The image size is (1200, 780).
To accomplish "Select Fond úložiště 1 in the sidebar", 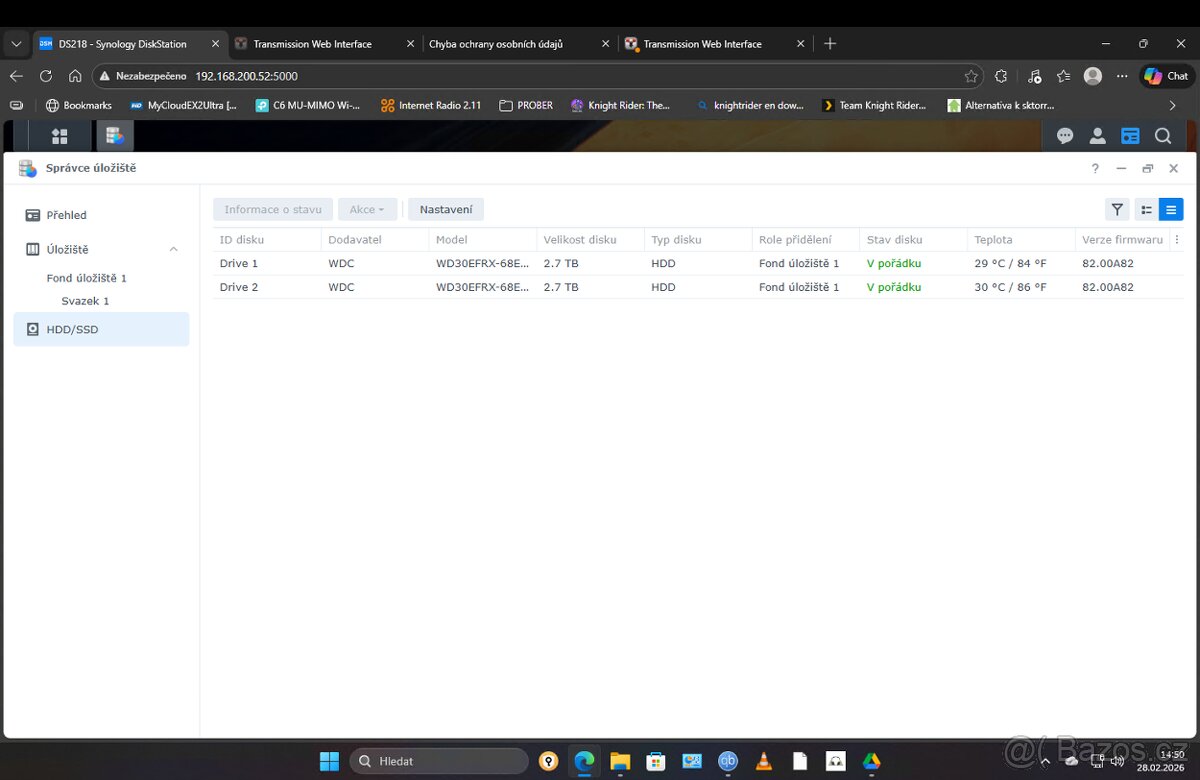I will coord(87,278).
